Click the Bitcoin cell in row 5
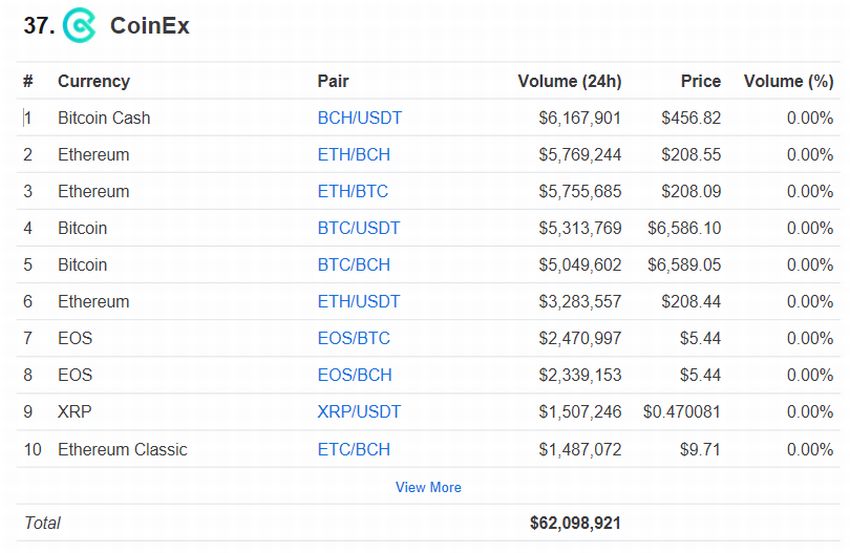This screenshot has height=553, width=850. click(x=82, y=265)
